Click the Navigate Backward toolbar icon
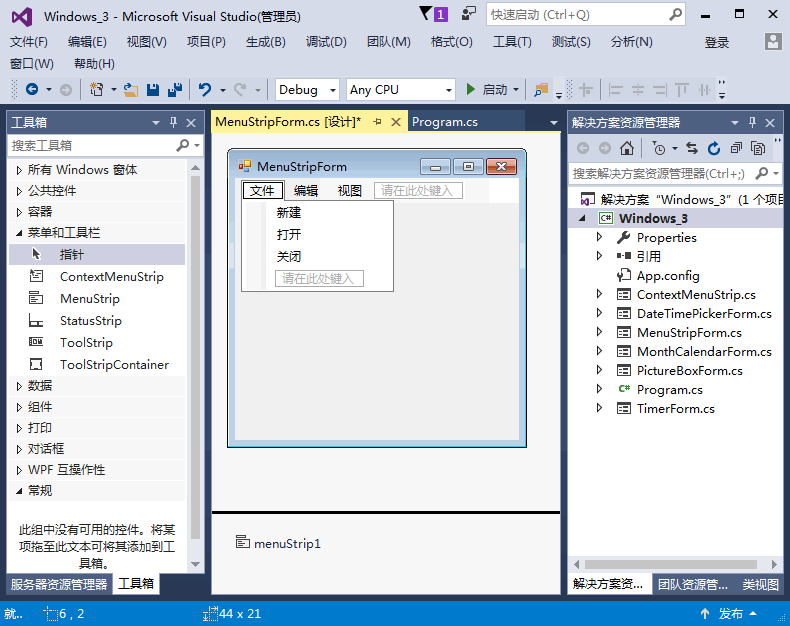This screenshot has height=626, width=790. coord(32,90)
